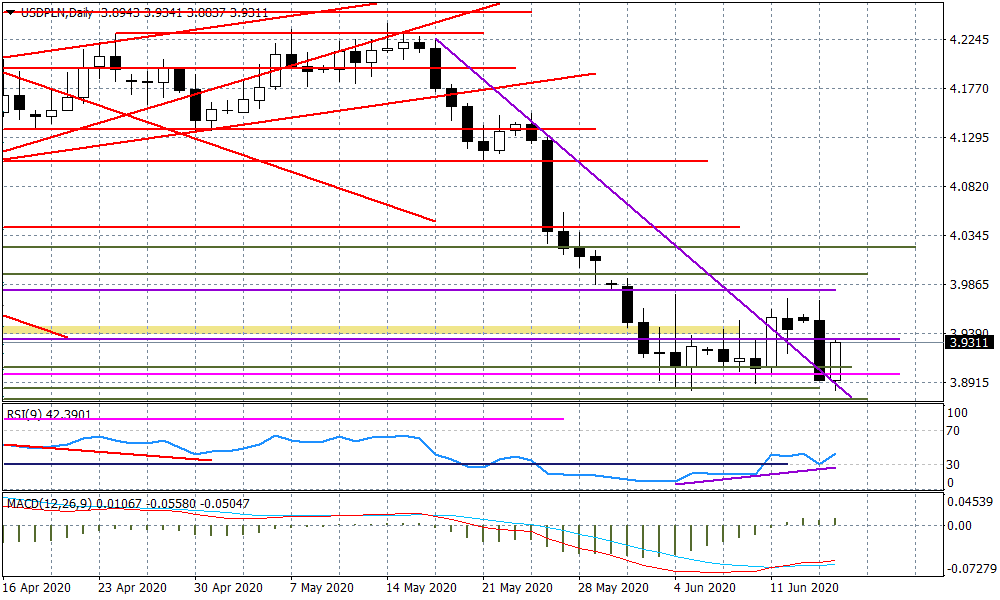
Task: Select the 4.0345 price scale value
Action: point(969,236)
